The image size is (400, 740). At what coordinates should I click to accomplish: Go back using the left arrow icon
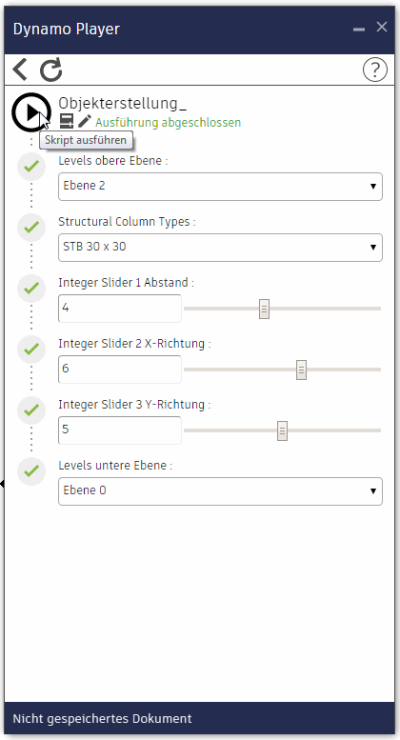pyautogui.click(x=20, y=69)
